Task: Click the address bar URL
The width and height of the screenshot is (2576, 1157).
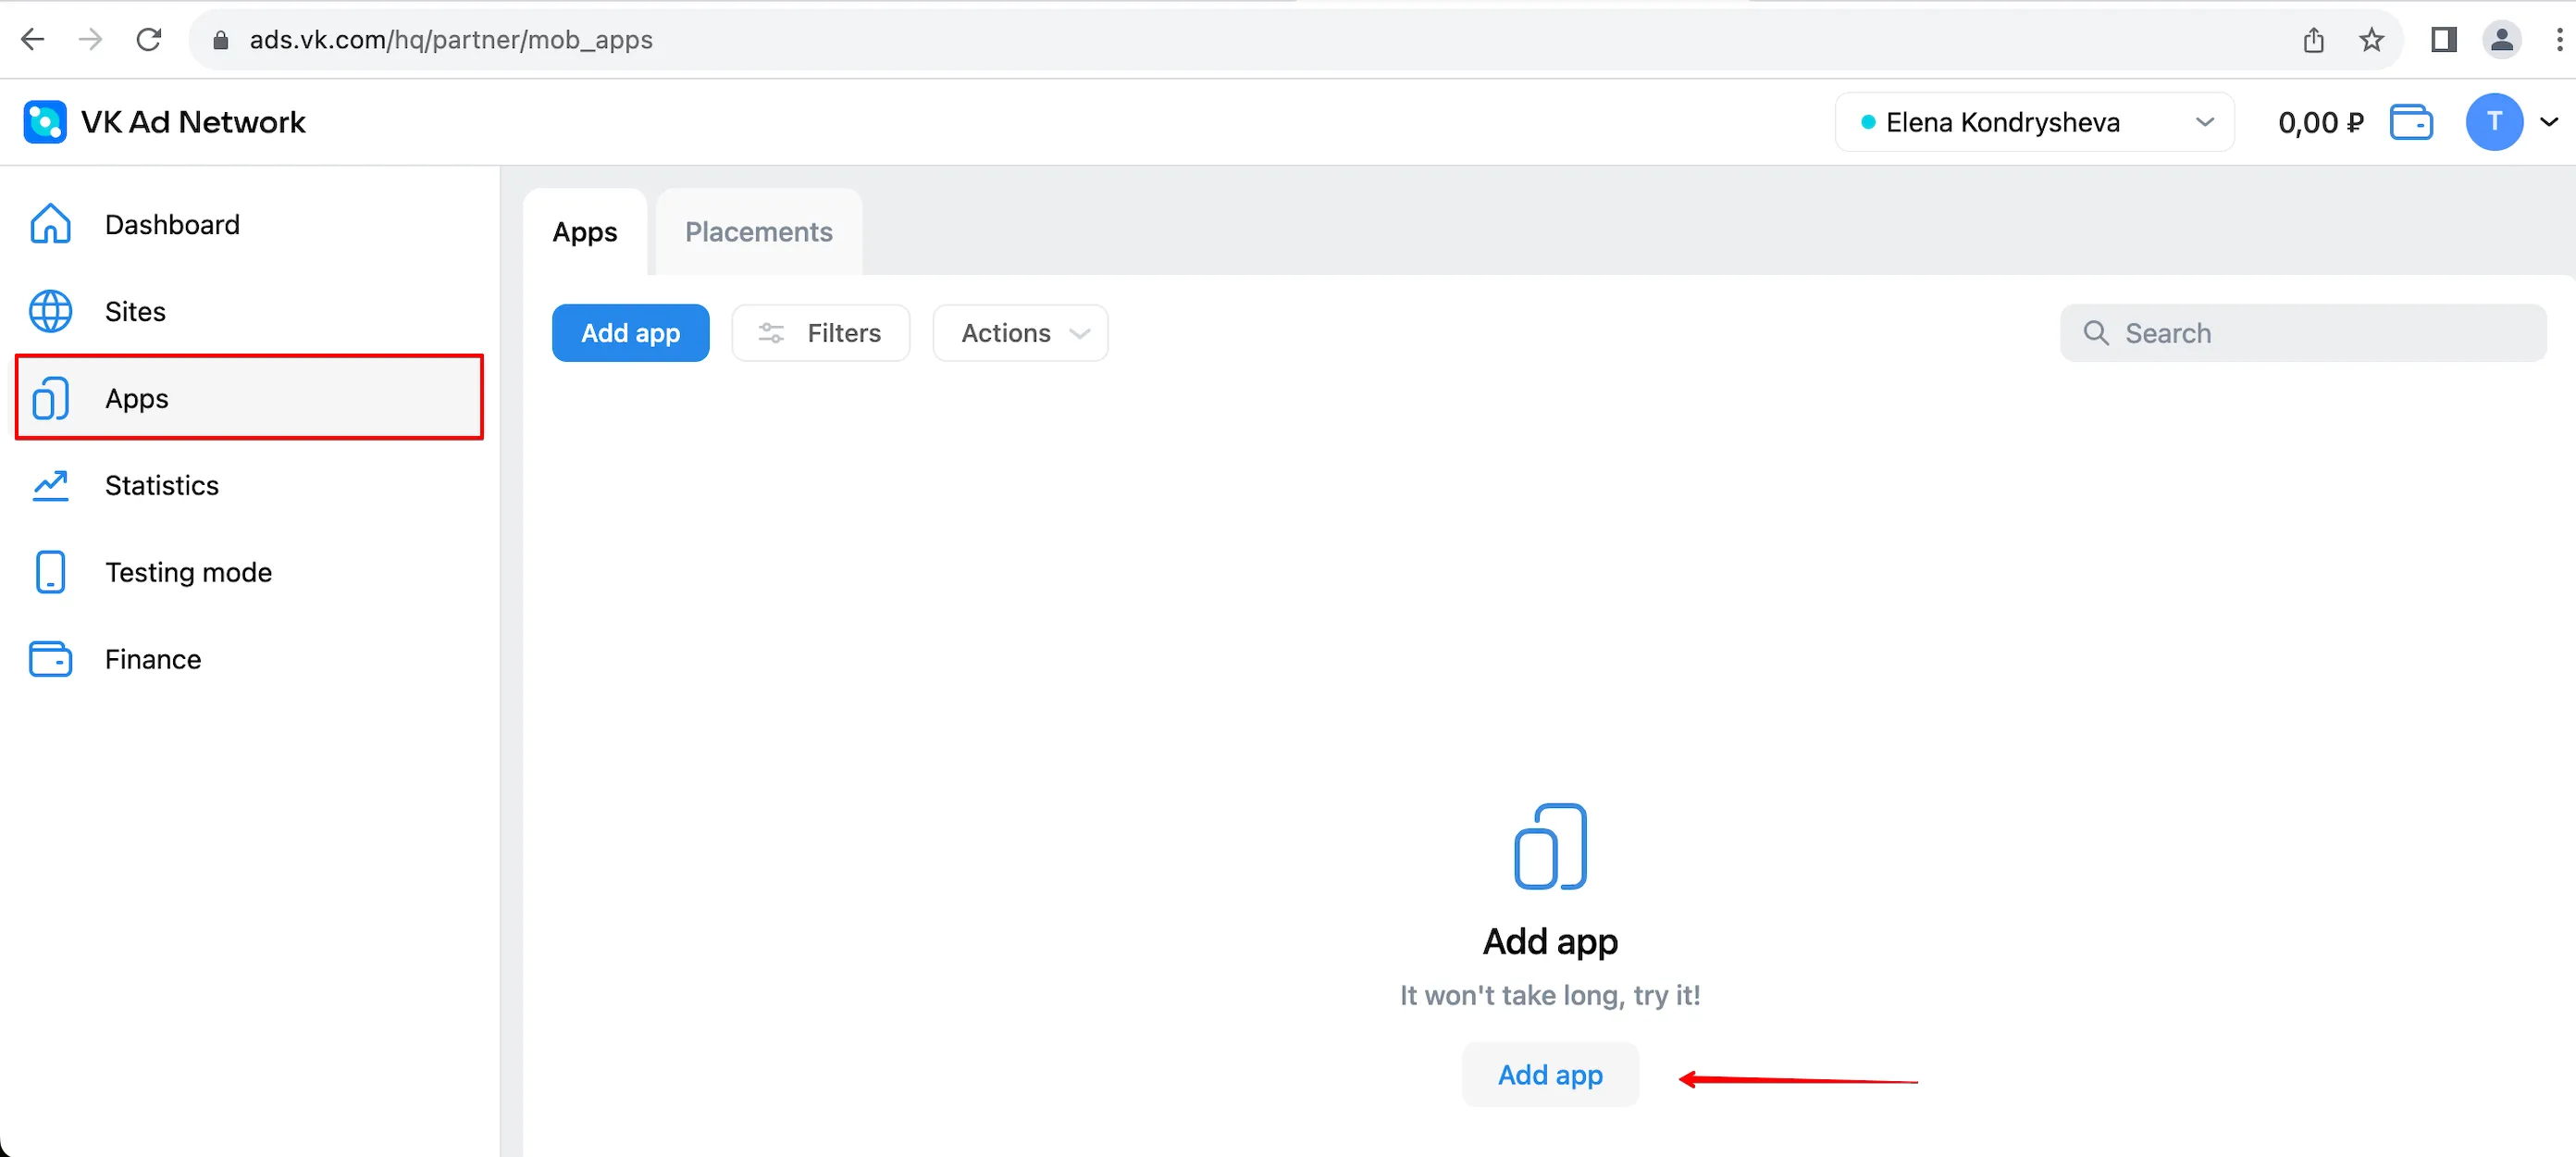Action: [451, 39]
